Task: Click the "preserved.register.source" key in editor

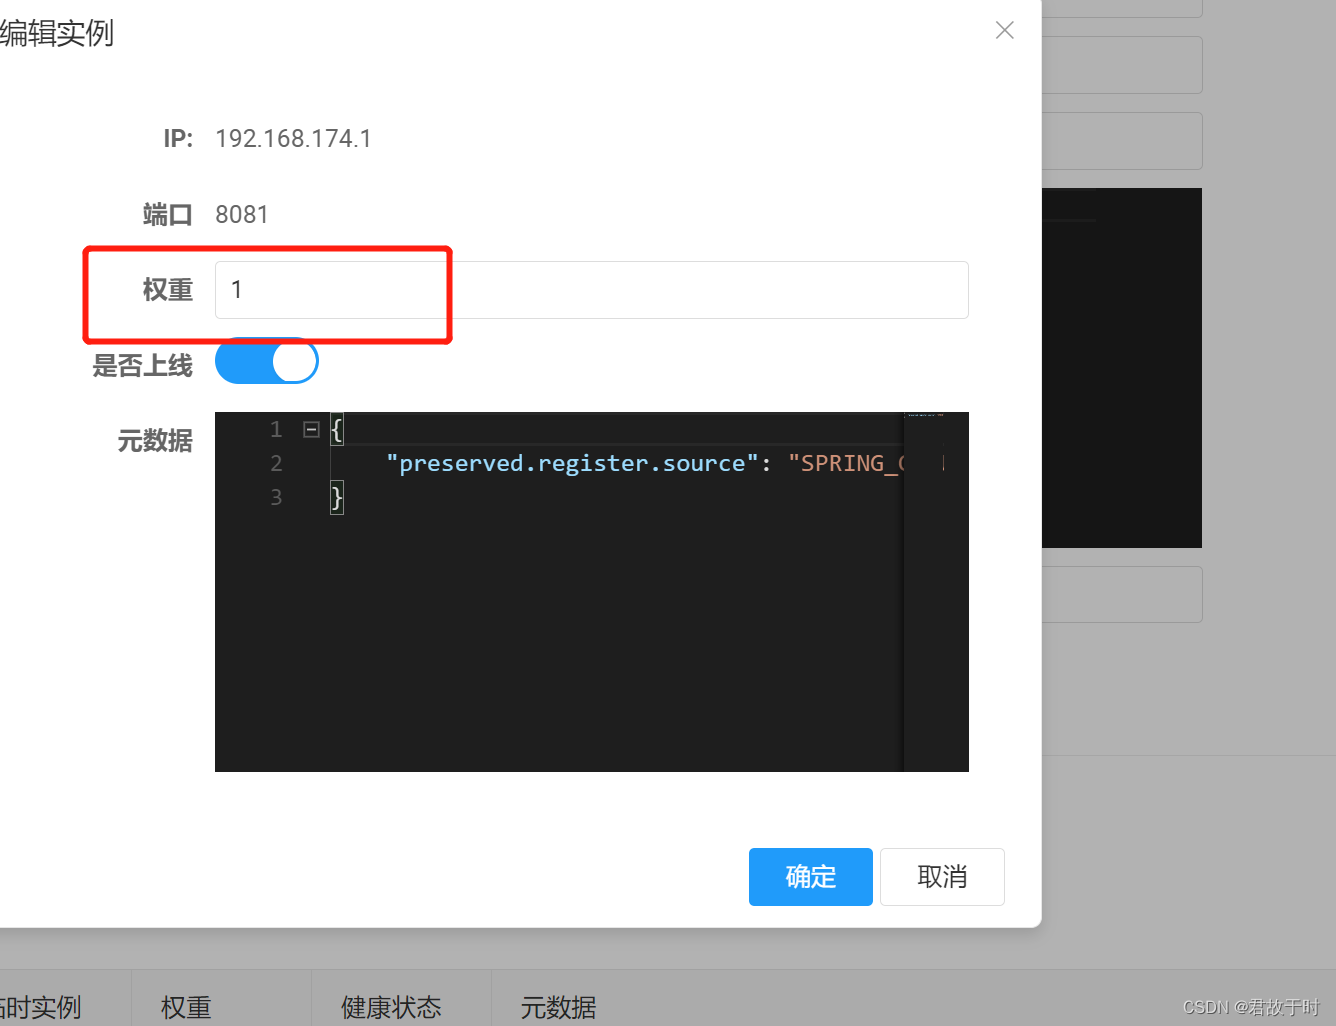Action: click(x=572, y=464)
